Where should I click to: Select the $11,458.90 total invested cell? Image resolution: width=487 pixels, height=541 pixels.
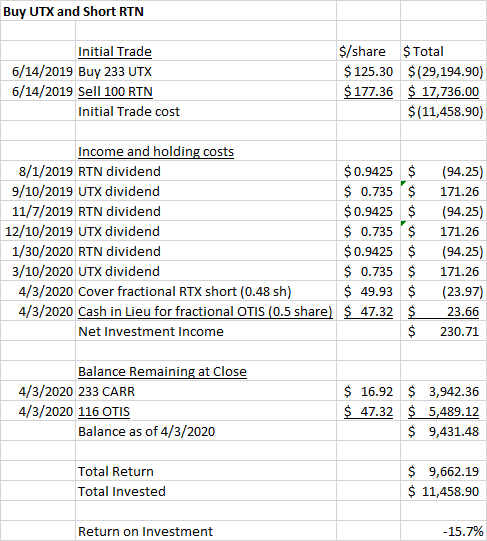444,492
